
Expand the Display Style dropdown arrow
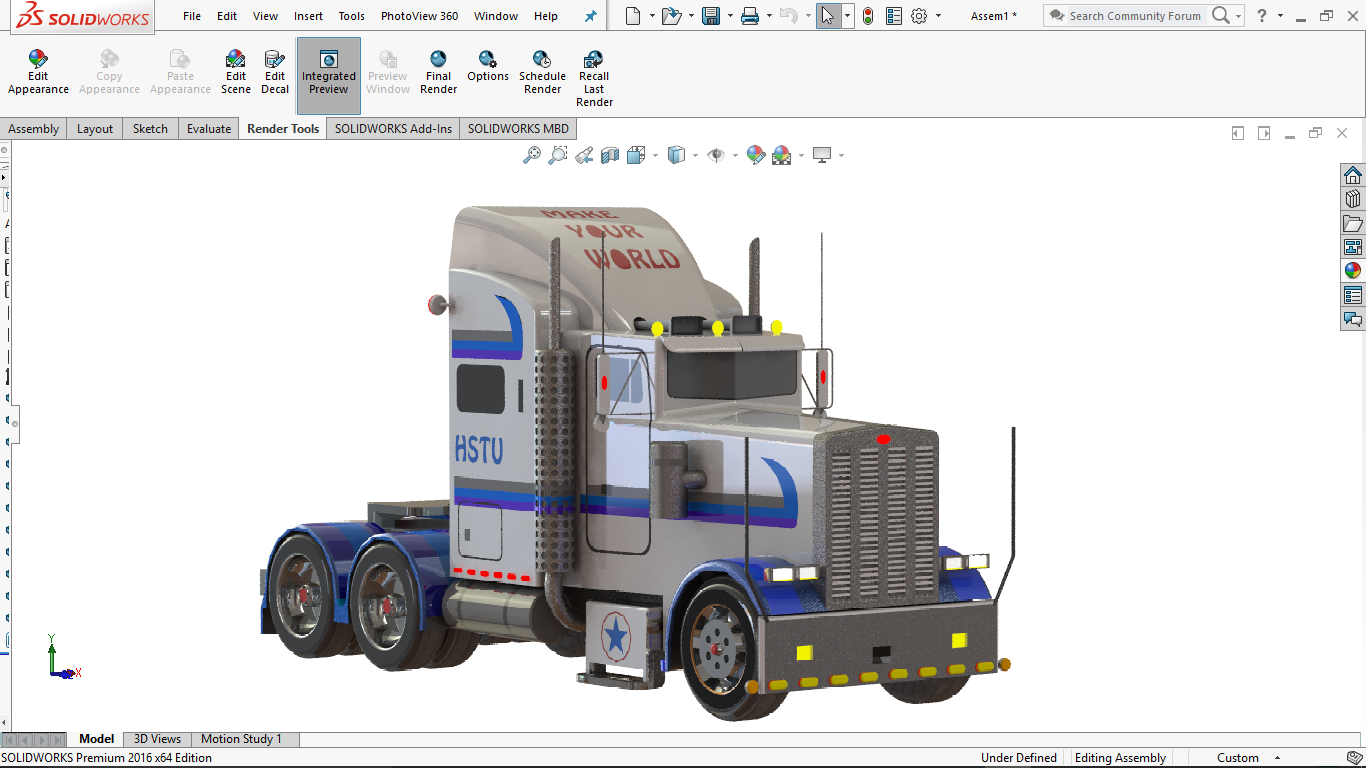tap(695, 155)
